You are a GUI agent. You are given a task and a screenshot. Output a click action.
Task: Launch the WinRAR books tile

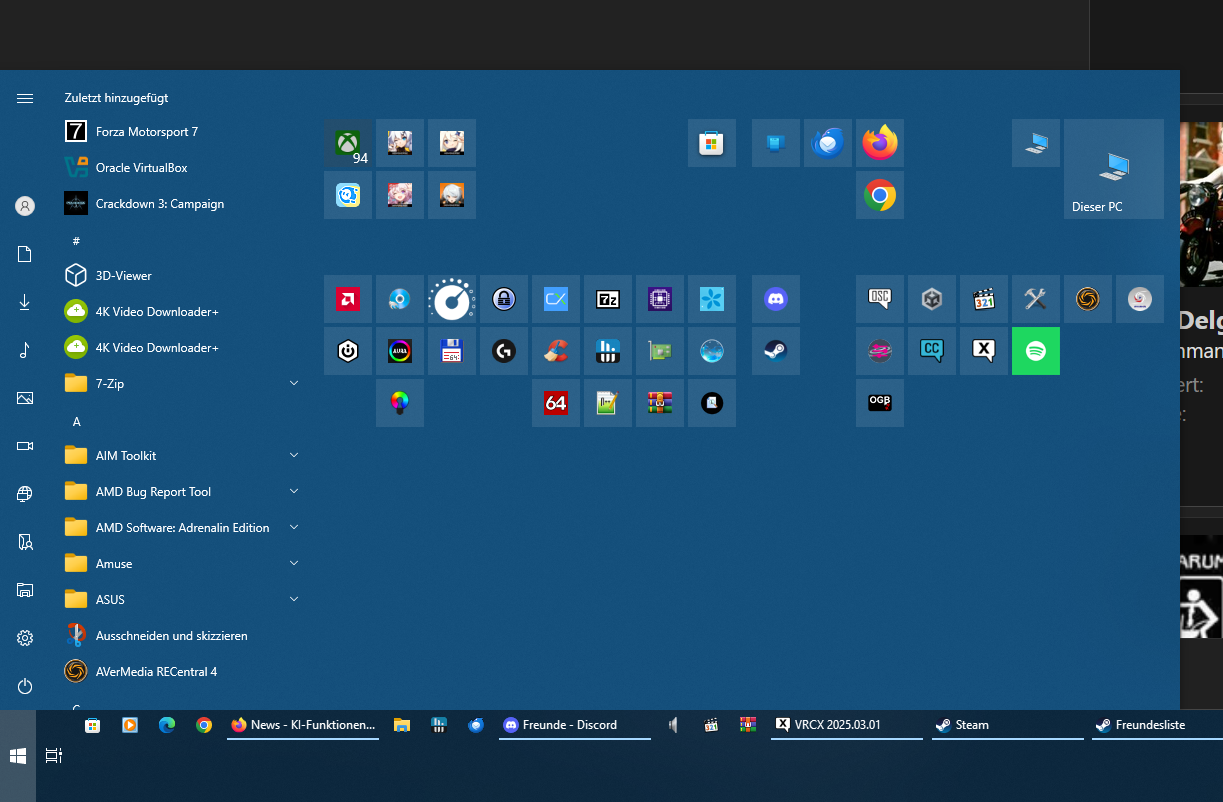(660, 403)
